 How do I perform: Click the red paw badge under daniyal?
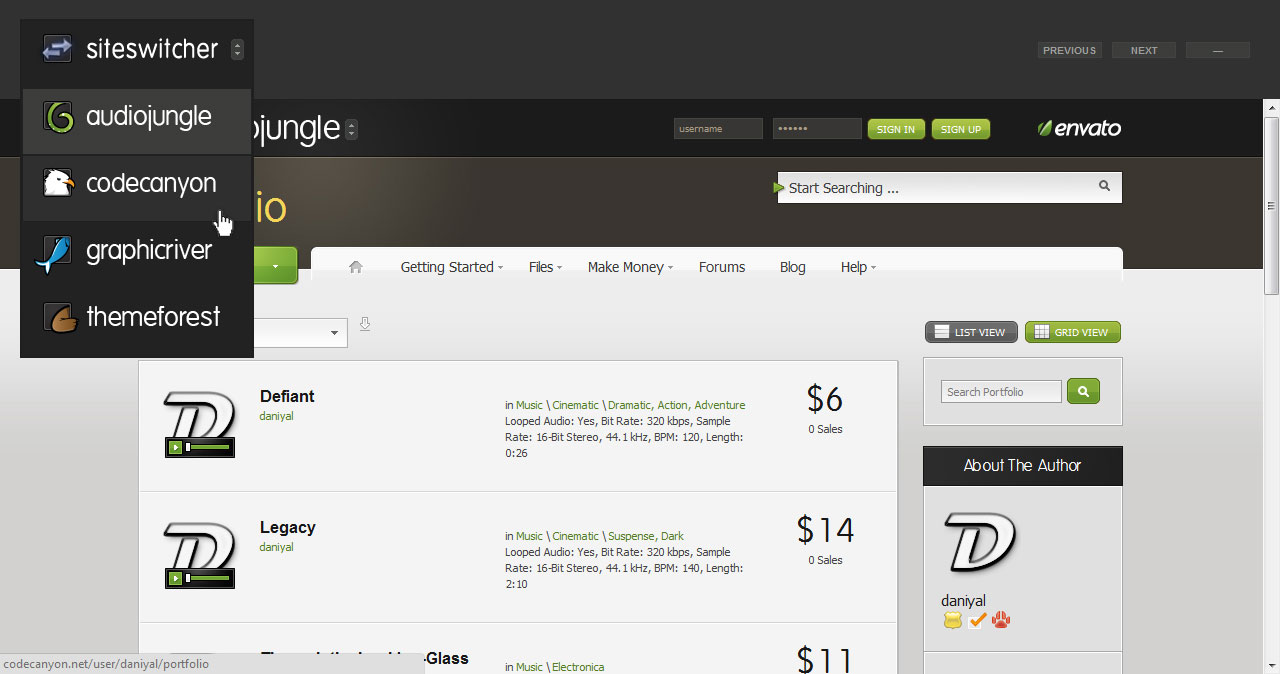tap(1001, 621)
